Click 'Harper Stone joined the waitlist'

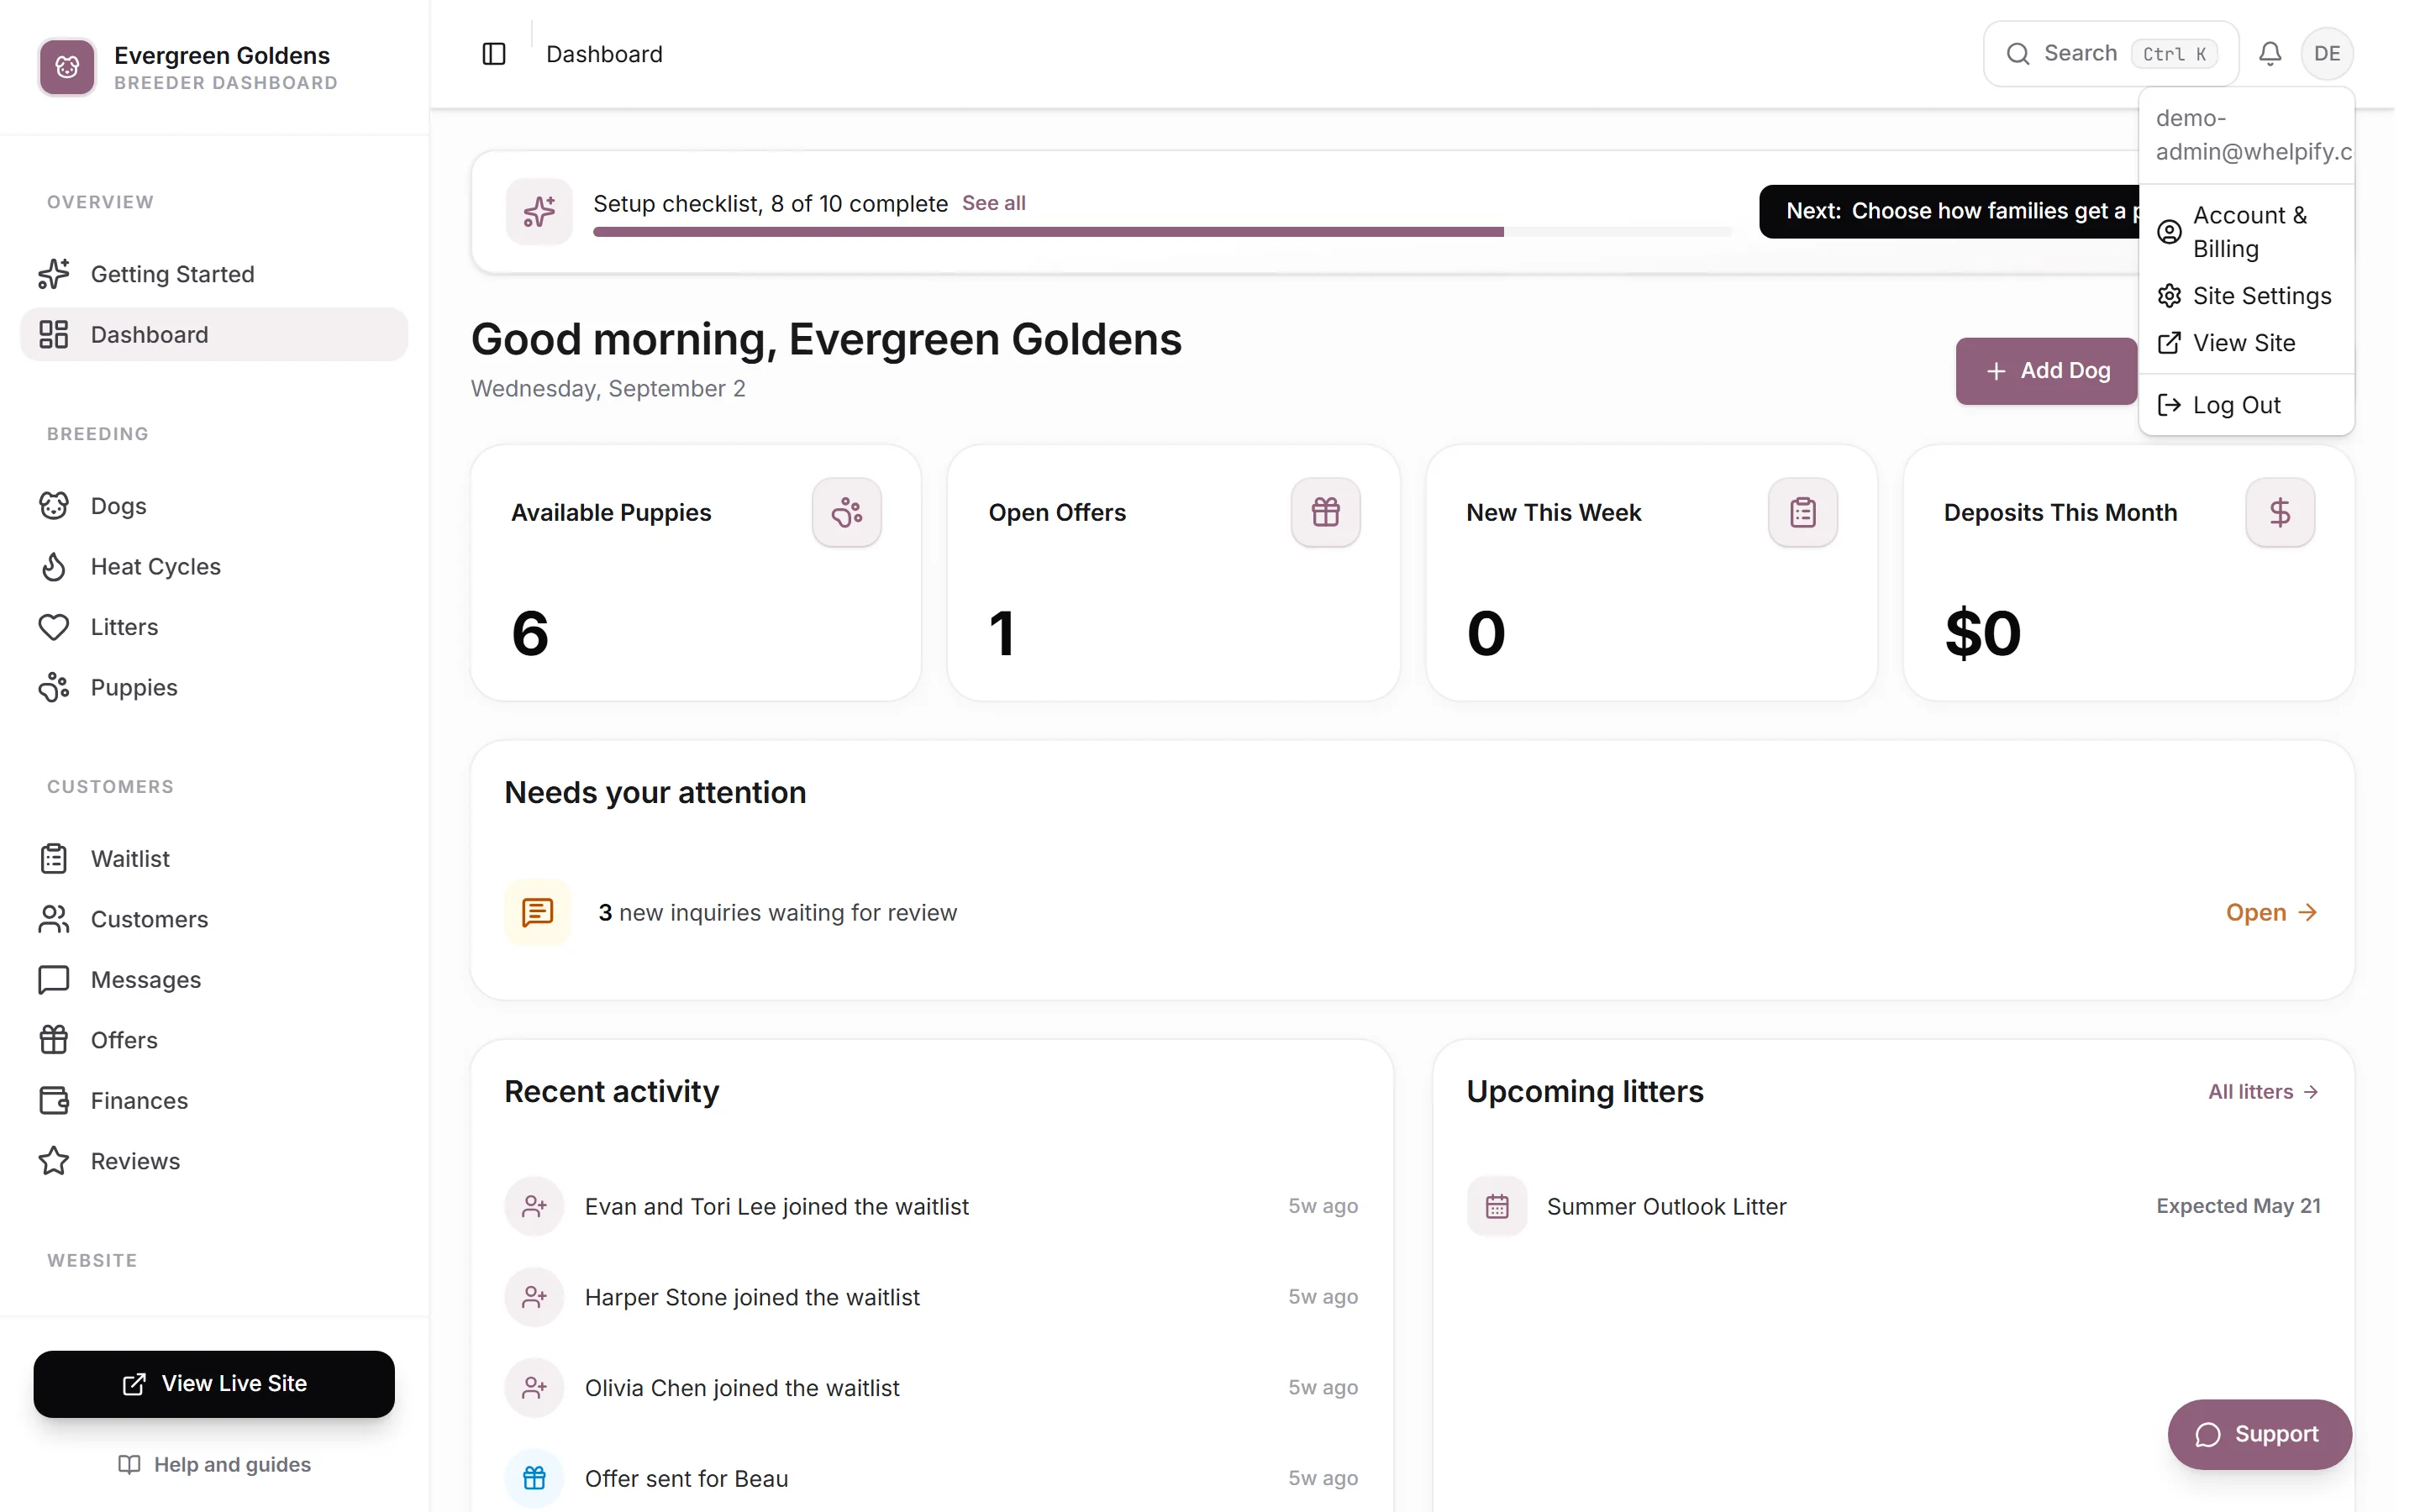point(752,1297)
